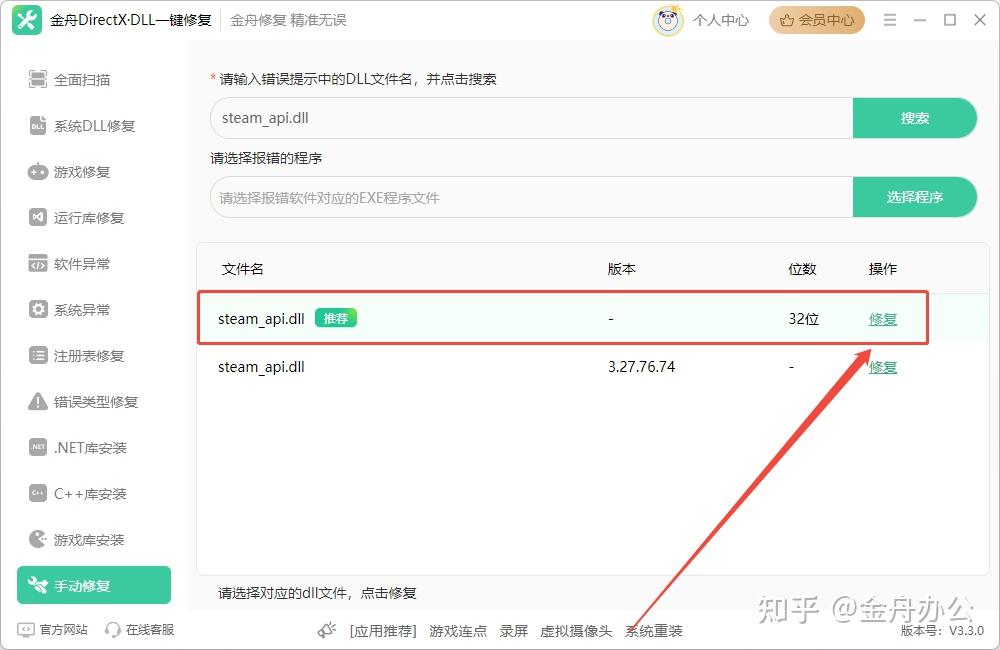Click the C++库安装 icon
The image size is (1000, 650).
pos(38,493)
